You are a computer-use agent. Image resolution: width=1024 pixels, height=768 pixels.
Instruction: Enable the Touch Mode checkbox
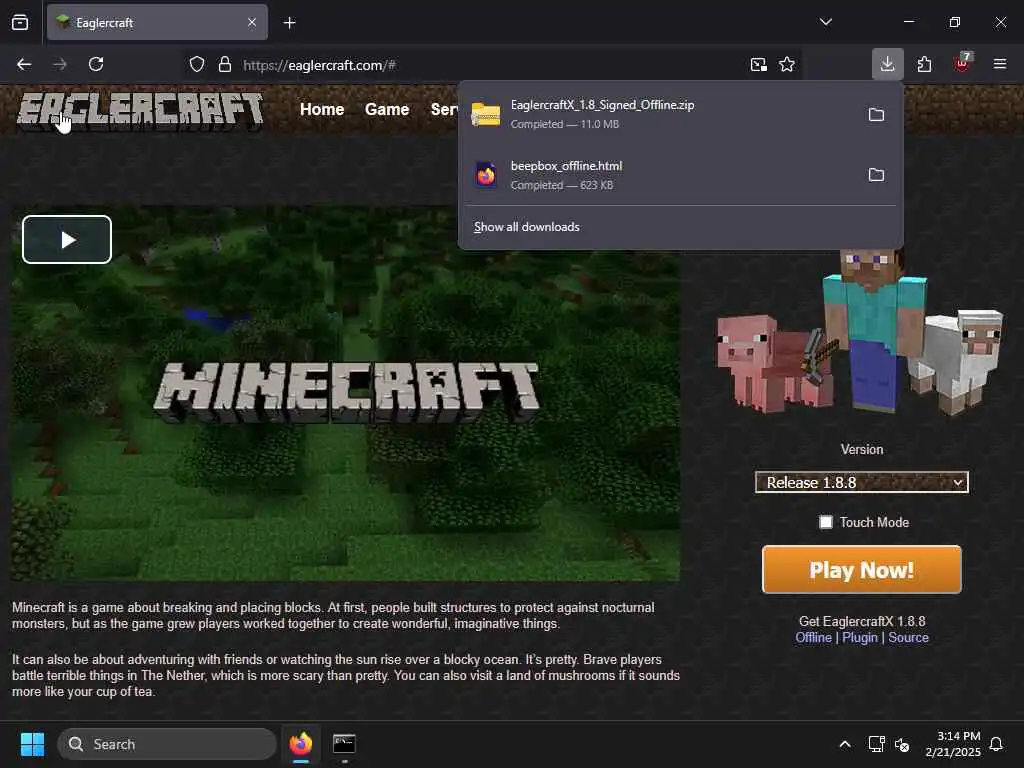pyautogui.click(x=826, y=522)
